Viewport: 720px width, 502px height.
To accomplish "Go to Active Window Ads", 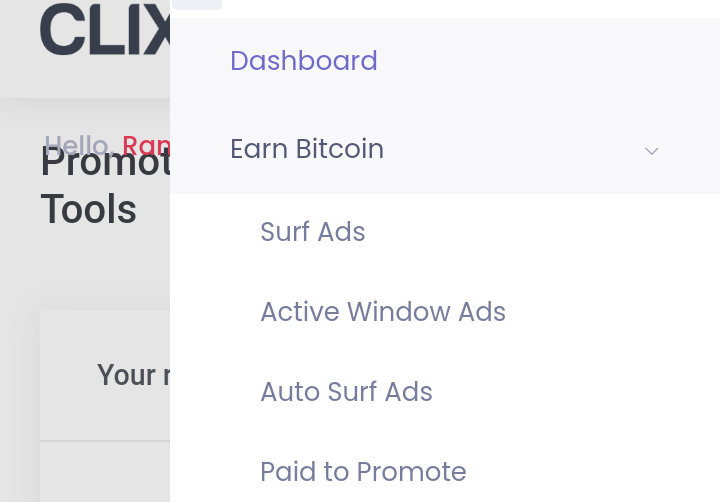I will [383, 312].
